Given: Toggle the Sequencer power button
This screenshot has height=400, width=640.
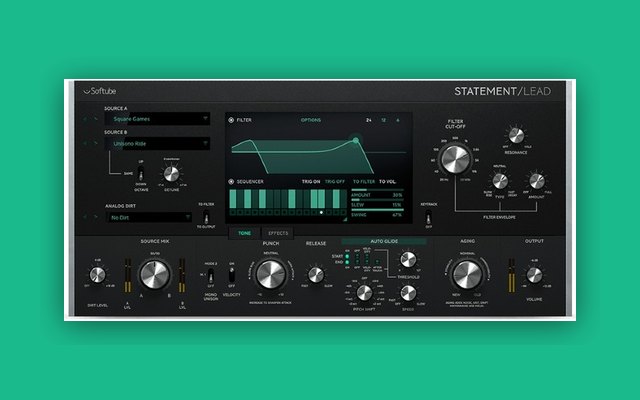Looking at the screenshot, I should pyautogui.click(x=231, y=182).
